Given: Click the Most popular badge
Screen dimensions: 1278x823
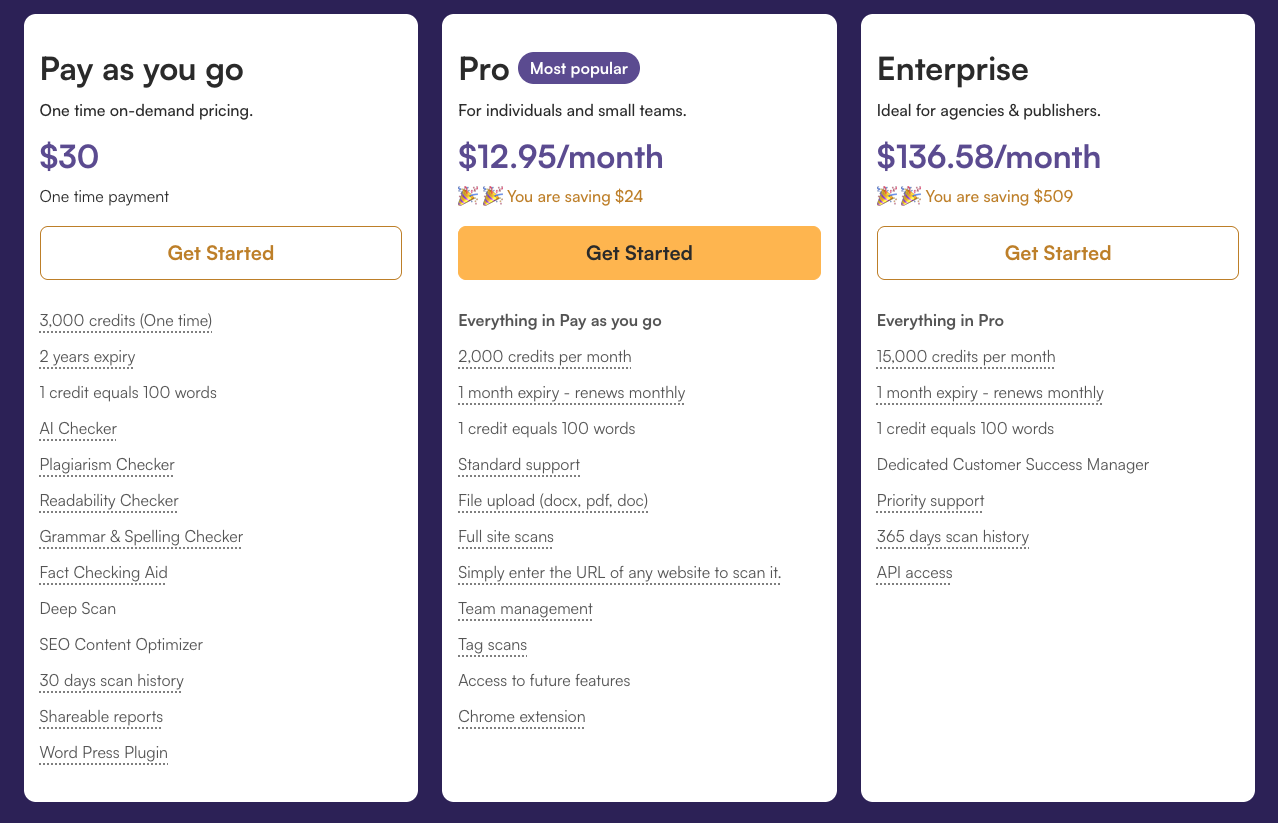Looking at the screenshot, I should tap(578, 69).
